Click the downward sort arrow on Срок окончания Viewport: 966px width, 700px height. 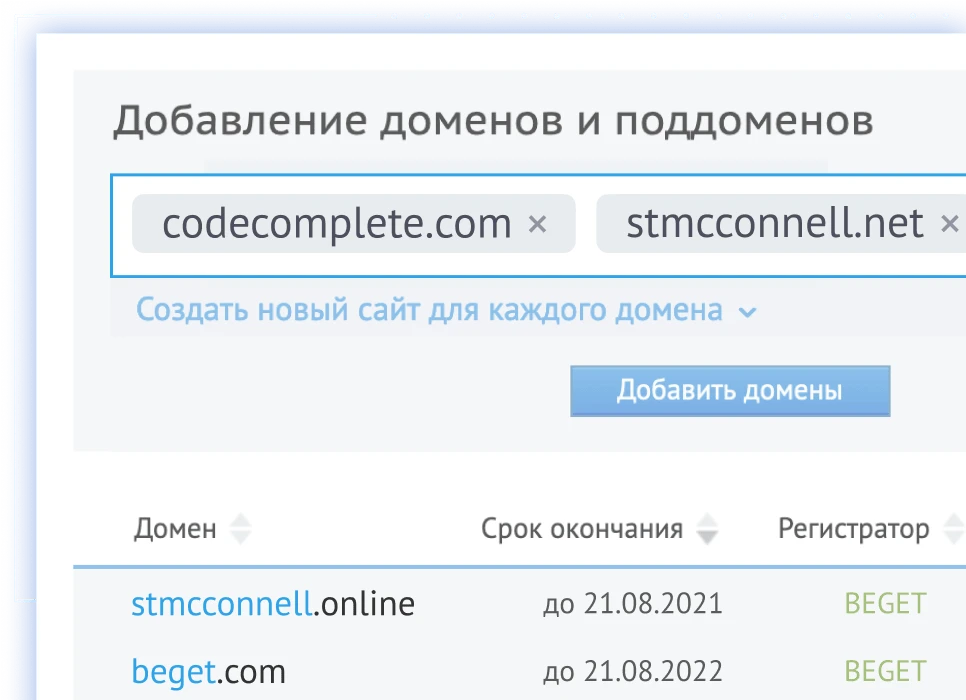click(707, 535)
